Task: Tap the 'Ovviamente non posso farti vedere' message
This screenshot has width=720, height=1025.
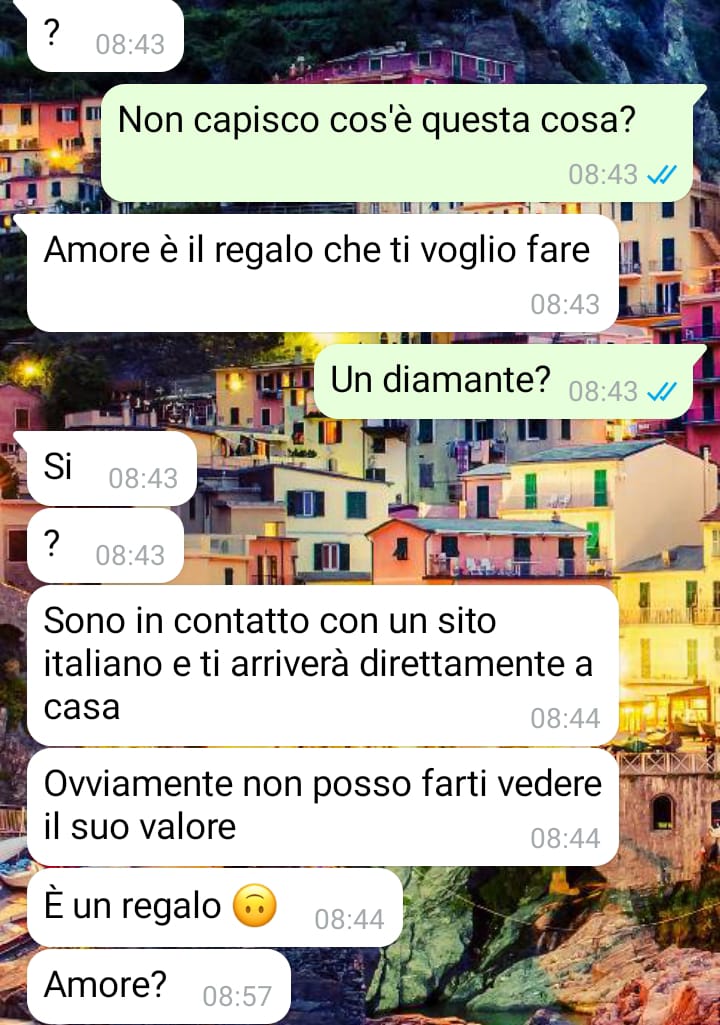Action: click(x=323, y=807)
